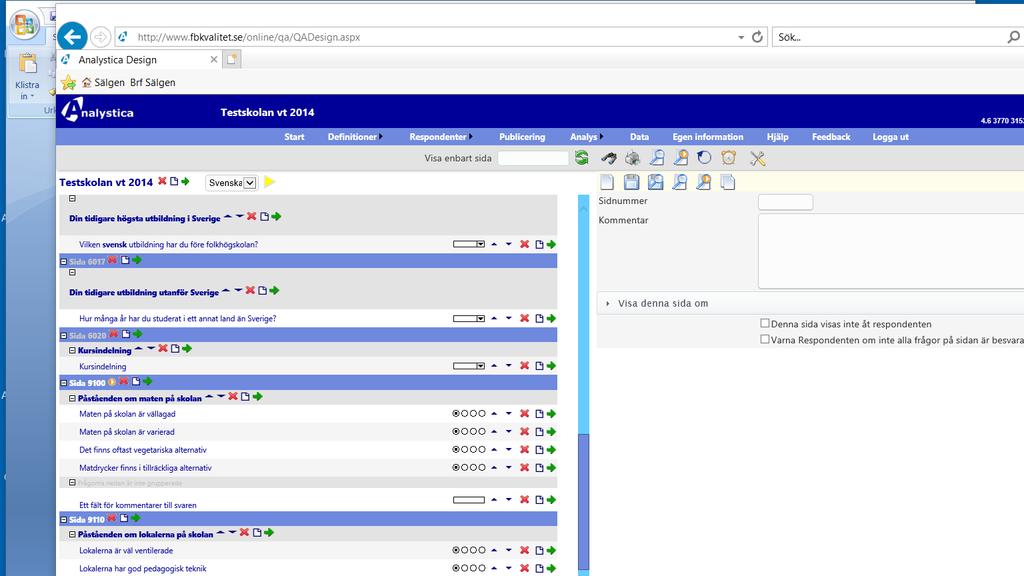Open the Analys menu

point(586,136)
